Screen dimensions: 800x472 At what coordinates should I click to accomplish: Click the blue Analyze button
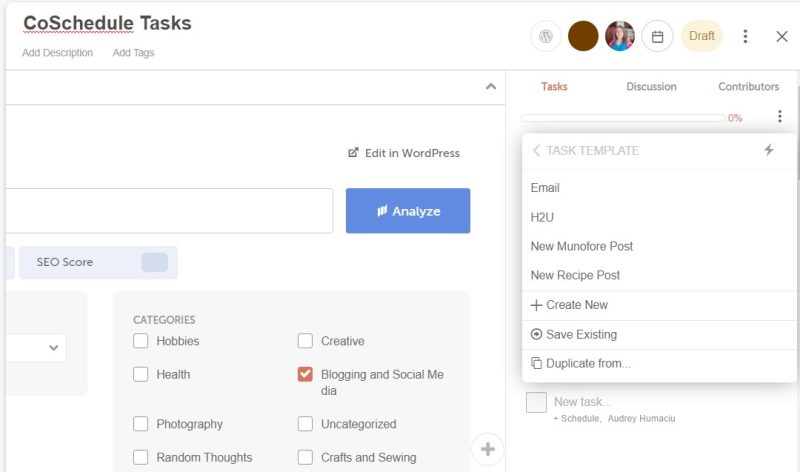pyautogui.click(x=408, y=211)
